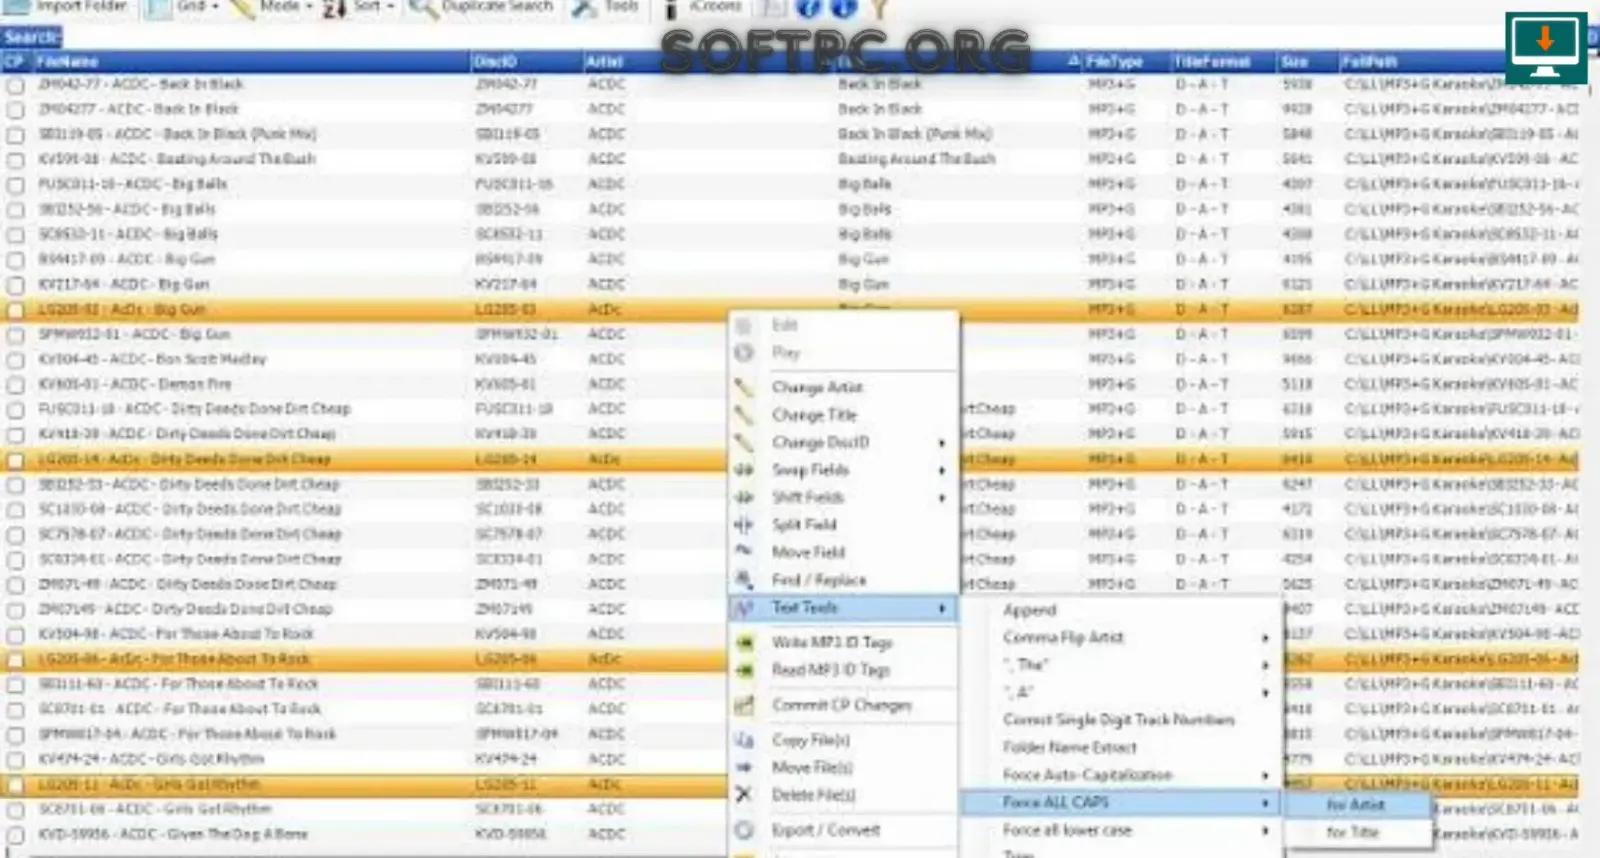The height and width of the screenshot is (858, 1600).
Task: Click the Import Folder toolbar button
Action: pyautogui.click(x=66, y=8)
